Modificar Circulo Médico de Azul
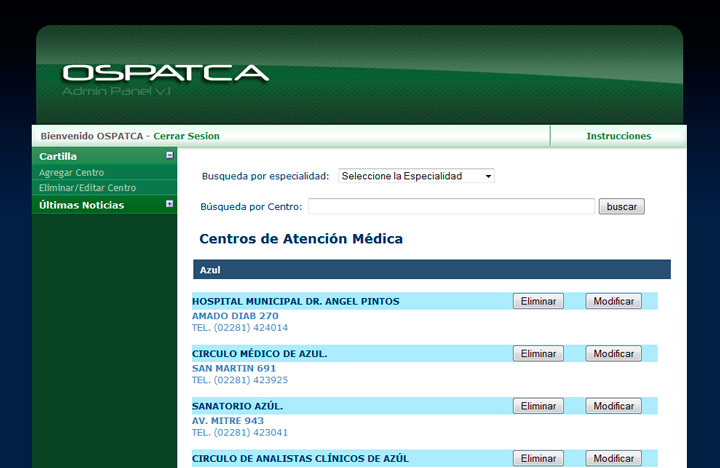The image size is (720, 468). (x=613, y=354)
